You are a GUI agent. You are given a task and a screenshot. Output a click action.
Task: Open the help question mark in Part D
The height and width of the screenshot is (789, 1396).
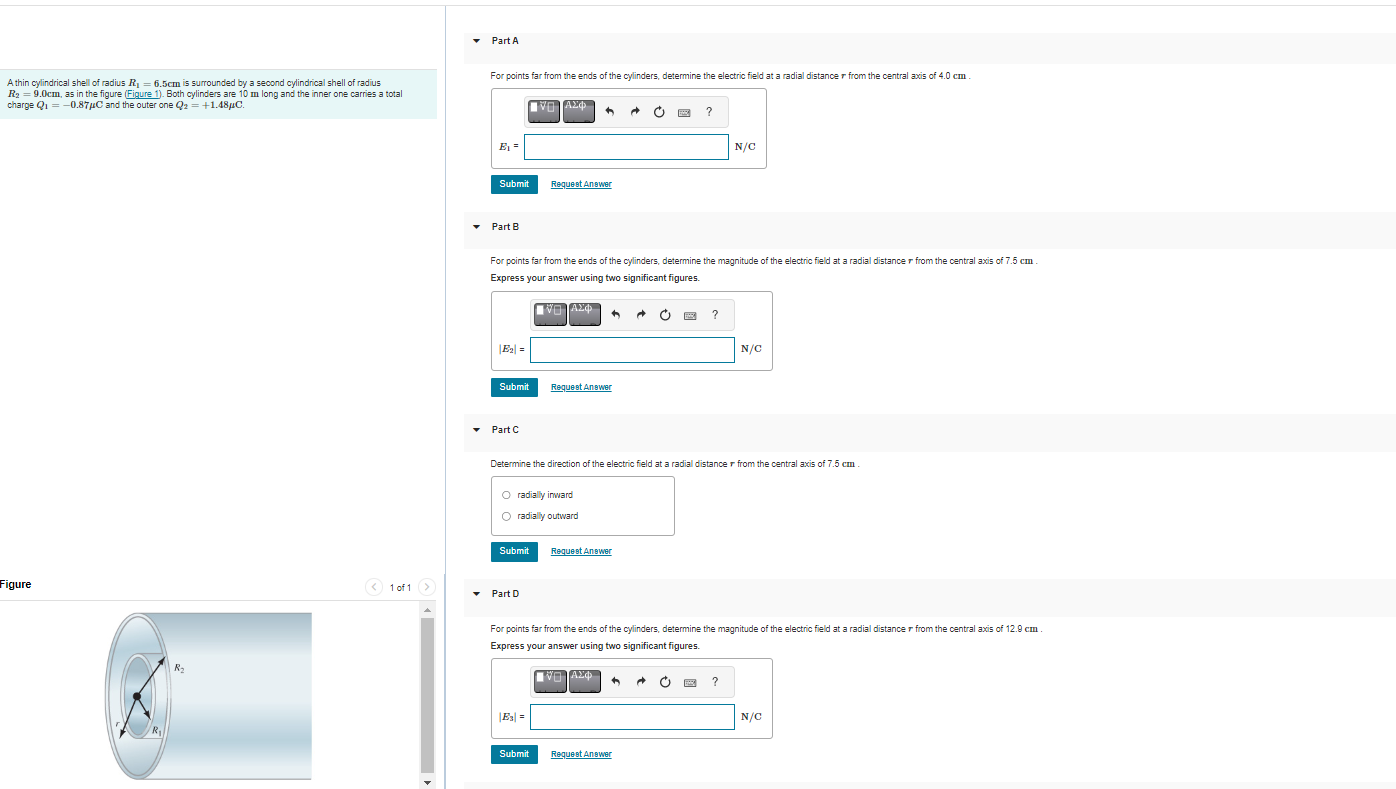(x=715, y=681)
